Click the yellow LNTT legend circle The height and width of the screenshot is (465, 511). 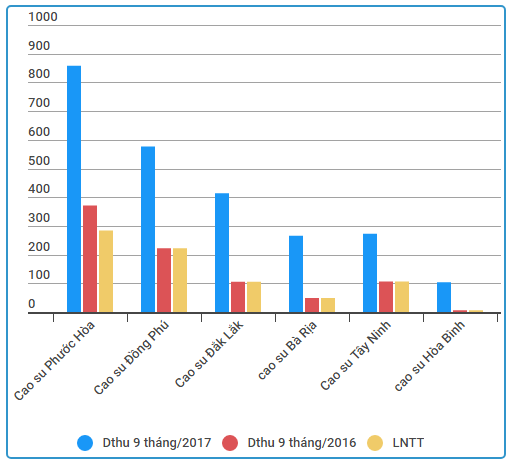(375, 443)
